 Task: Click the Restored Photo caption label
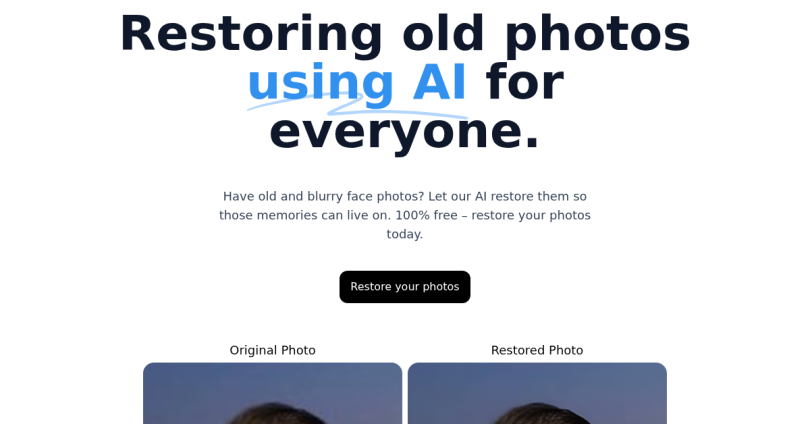(x=537, y=350)
